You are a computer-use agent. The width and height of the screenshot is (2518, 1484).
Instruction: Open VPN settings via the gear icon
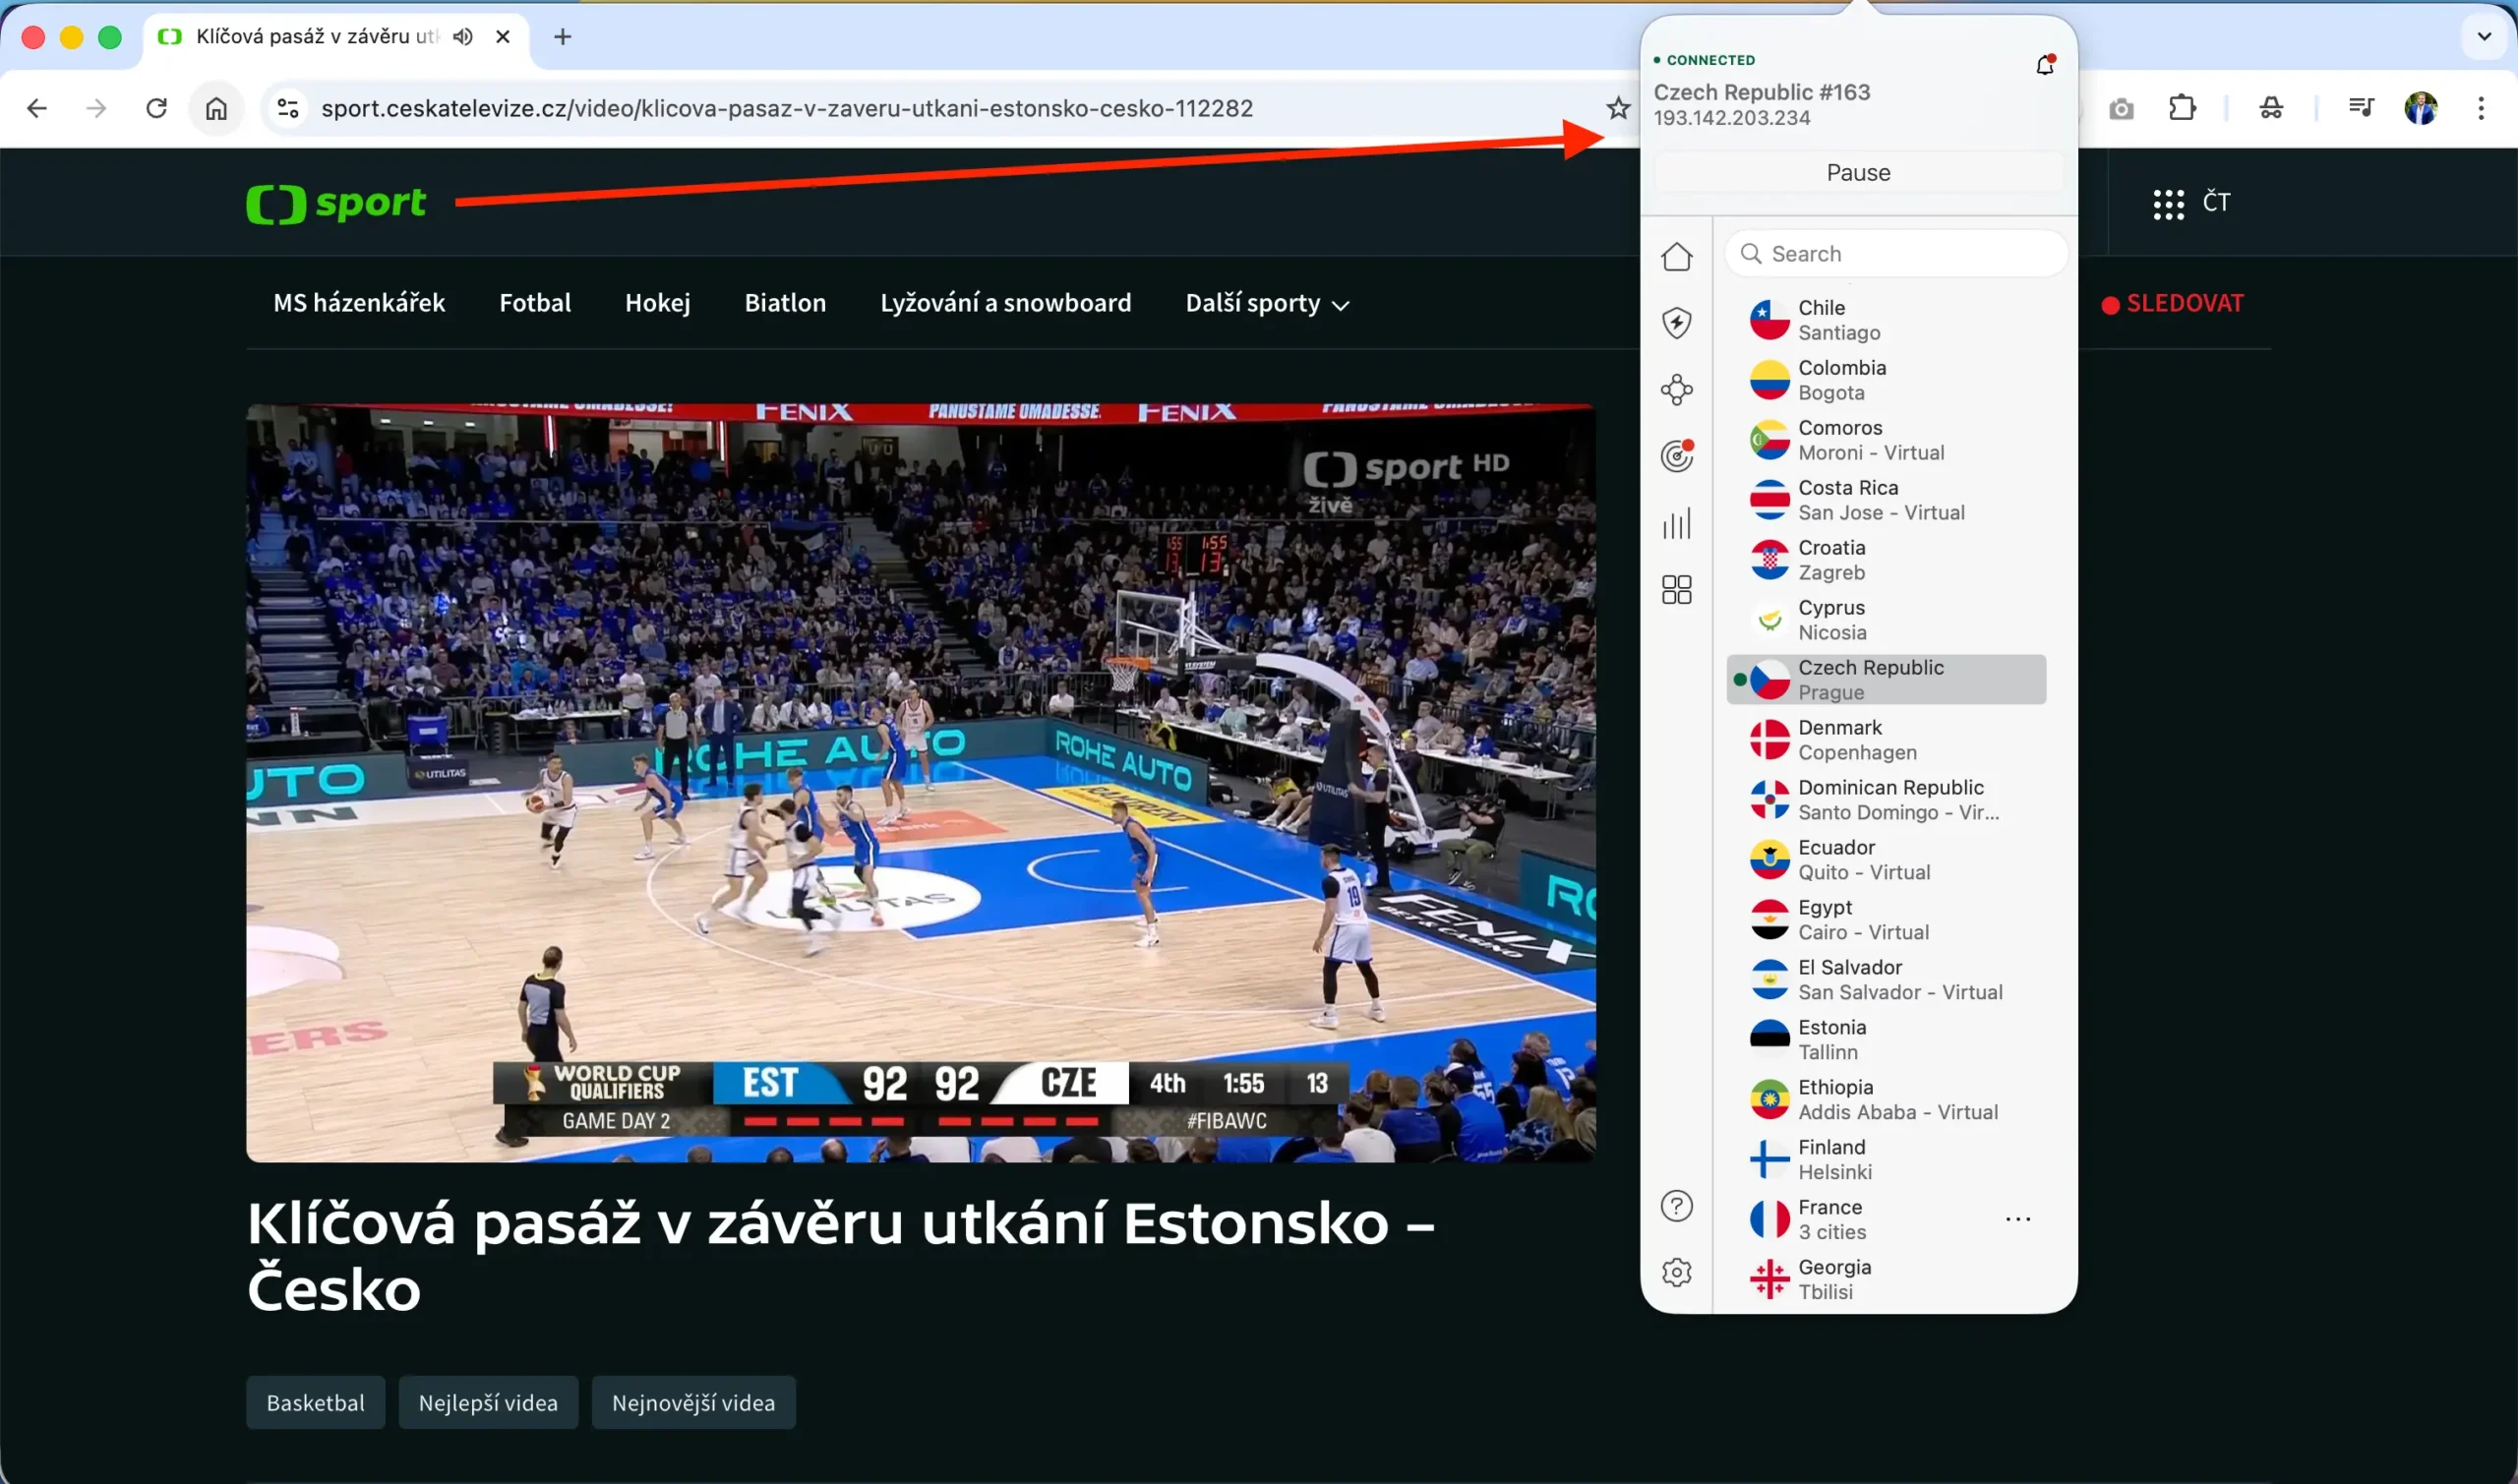pos(1677,1271)
